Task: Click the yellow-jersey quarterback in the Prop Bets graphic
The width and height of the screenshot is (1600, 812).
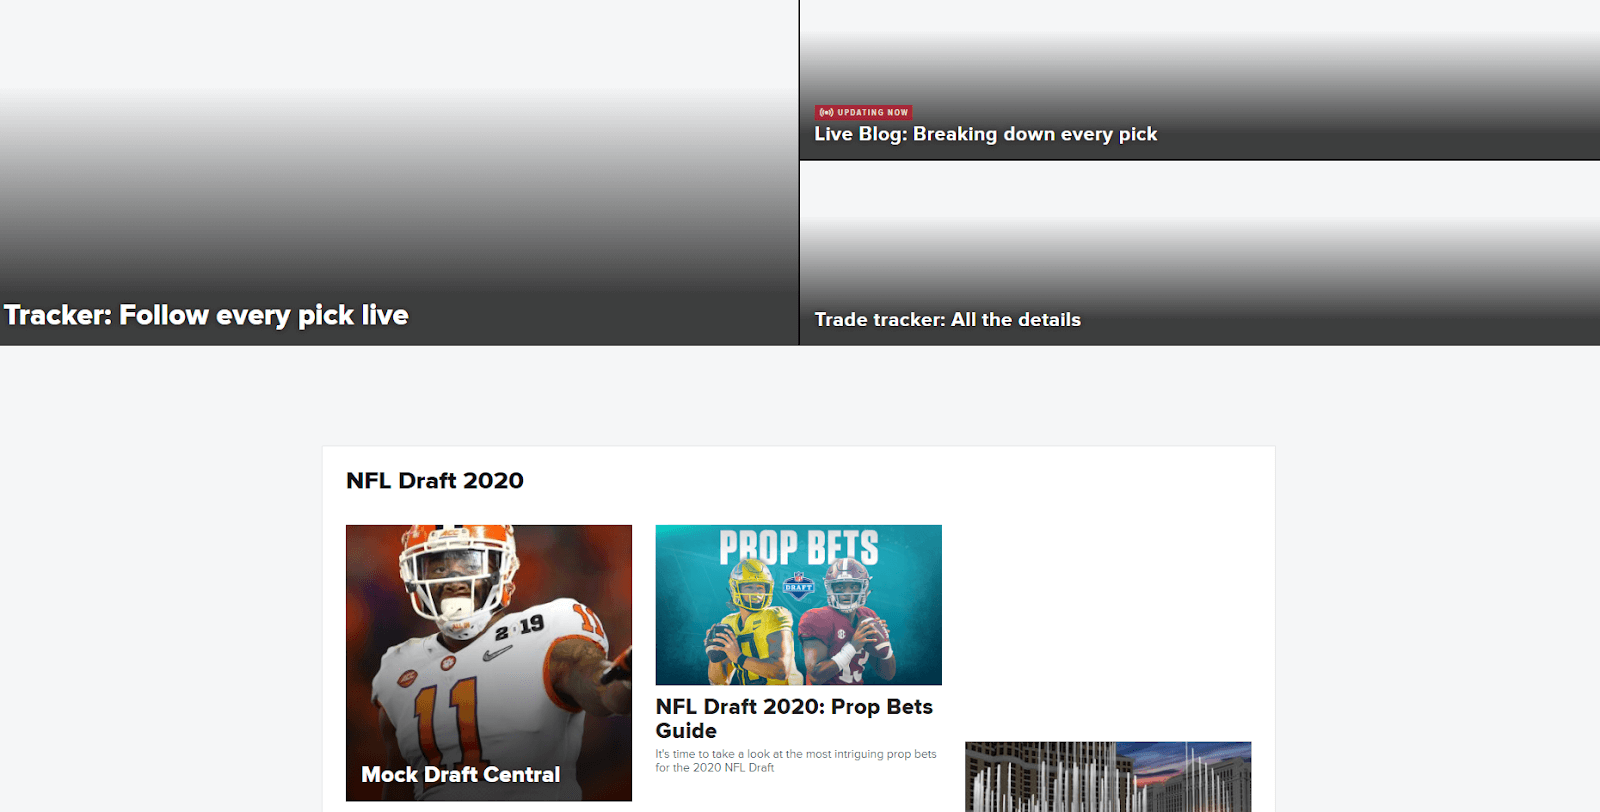Action: tap(750, 625)
